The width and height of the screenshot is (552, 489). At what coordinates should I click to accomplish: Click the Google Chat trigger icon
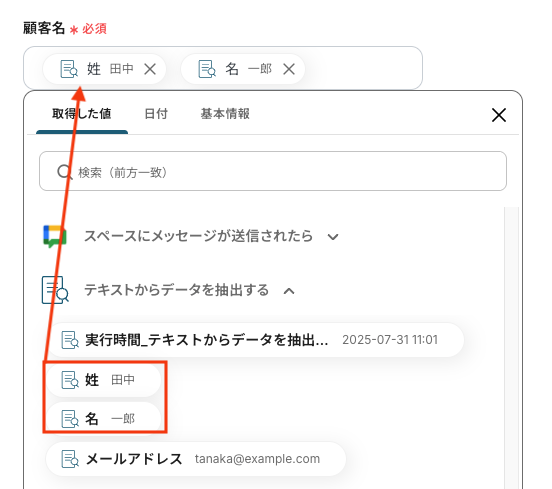pyautogui.click(x=55, y=236)
